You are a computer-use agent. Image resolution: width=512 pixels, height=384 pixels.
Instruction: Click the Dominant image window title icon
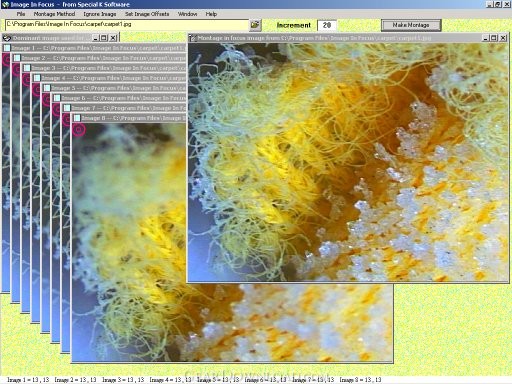[x=7, y=38]
